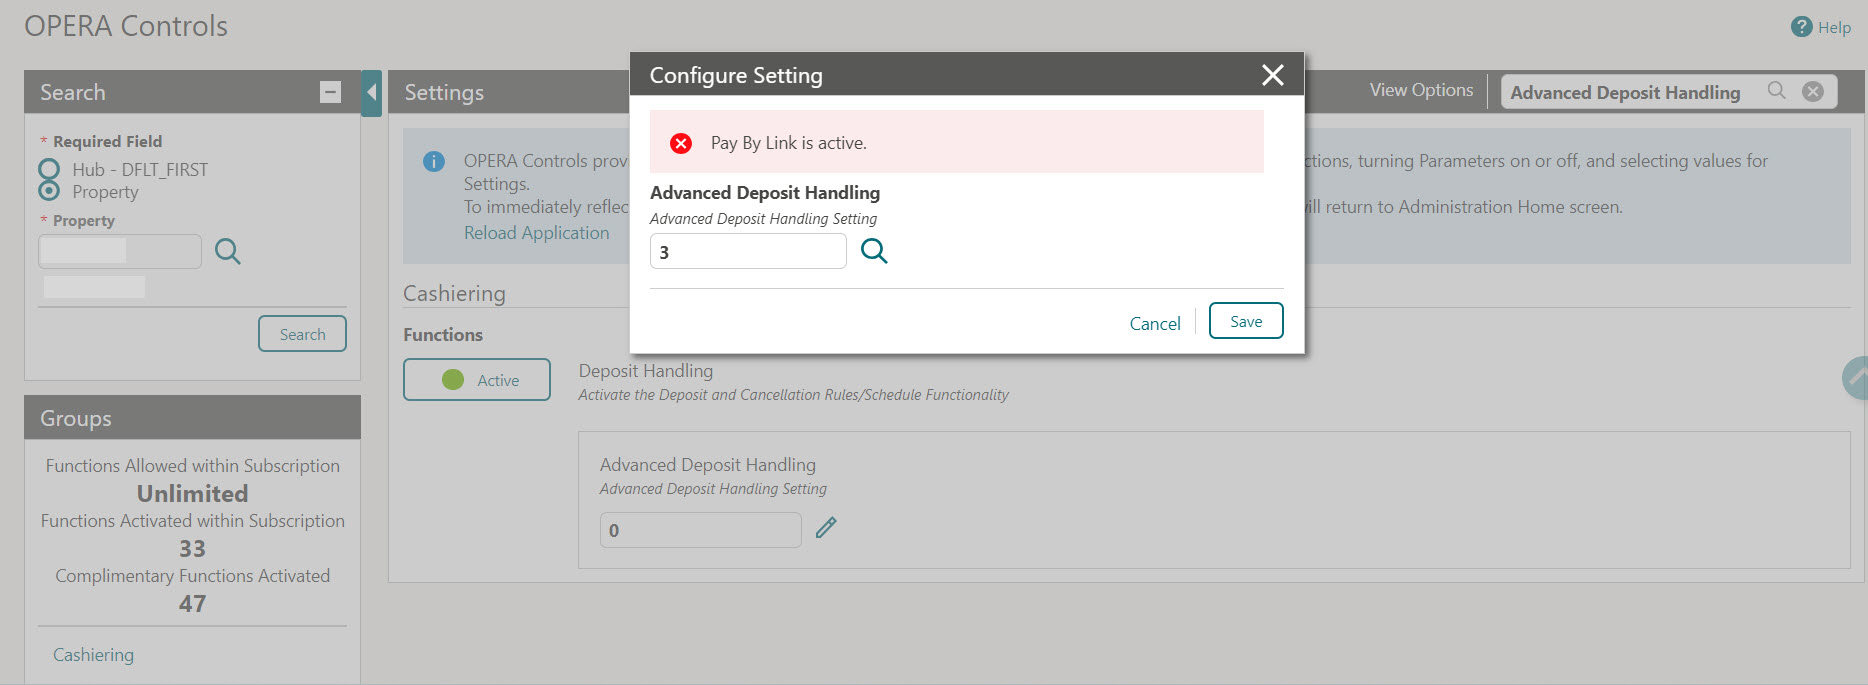Viewport: 1868px width, 685px height.
Task: Click the Search button in the Search panel
Action: click(302, 334)
